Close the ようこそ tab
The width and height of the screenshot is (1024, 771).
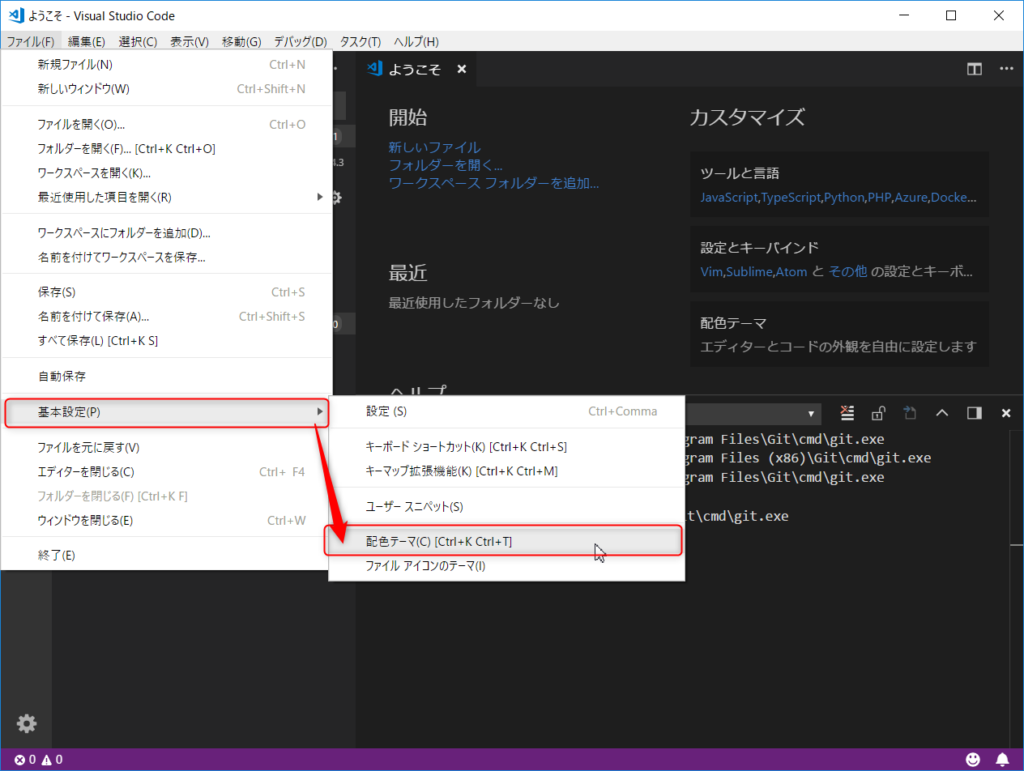[x=462, y=69]
